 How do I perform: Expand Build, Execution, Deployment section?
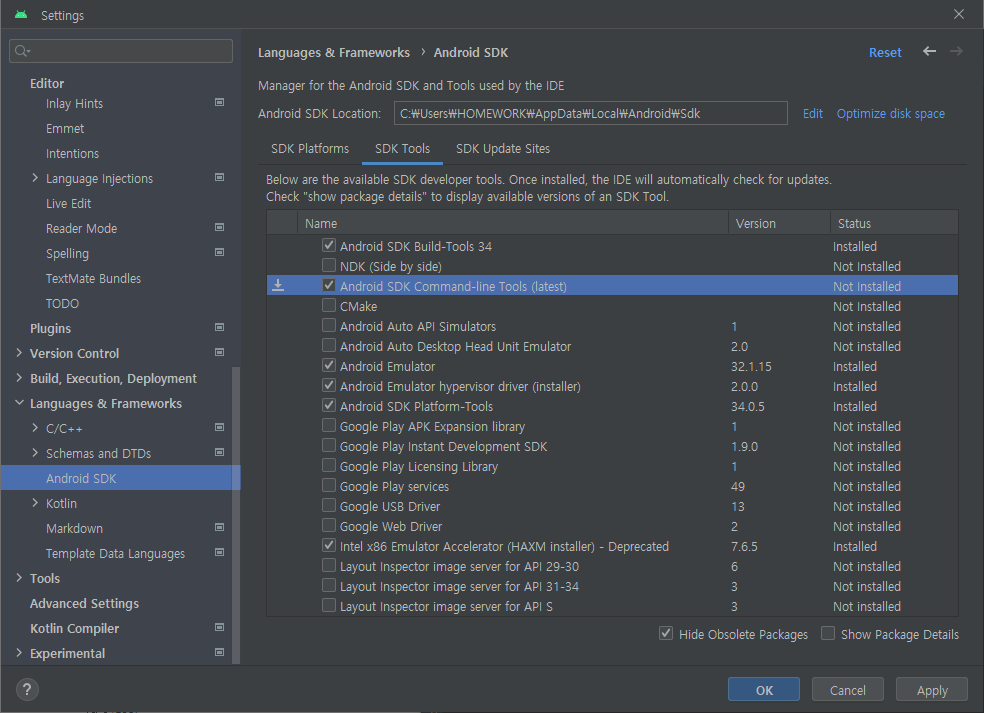coord(19,378)
